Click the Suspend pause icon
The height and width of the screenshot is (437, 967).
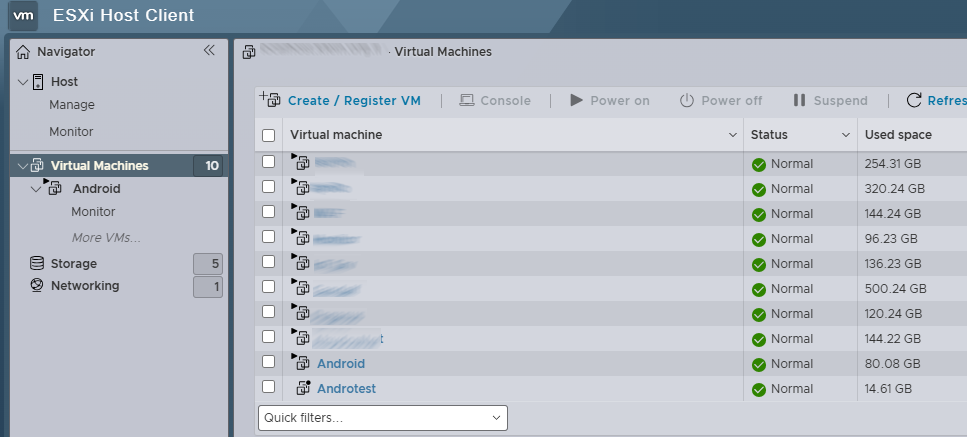pyautogui.click(x=799, y=100)
